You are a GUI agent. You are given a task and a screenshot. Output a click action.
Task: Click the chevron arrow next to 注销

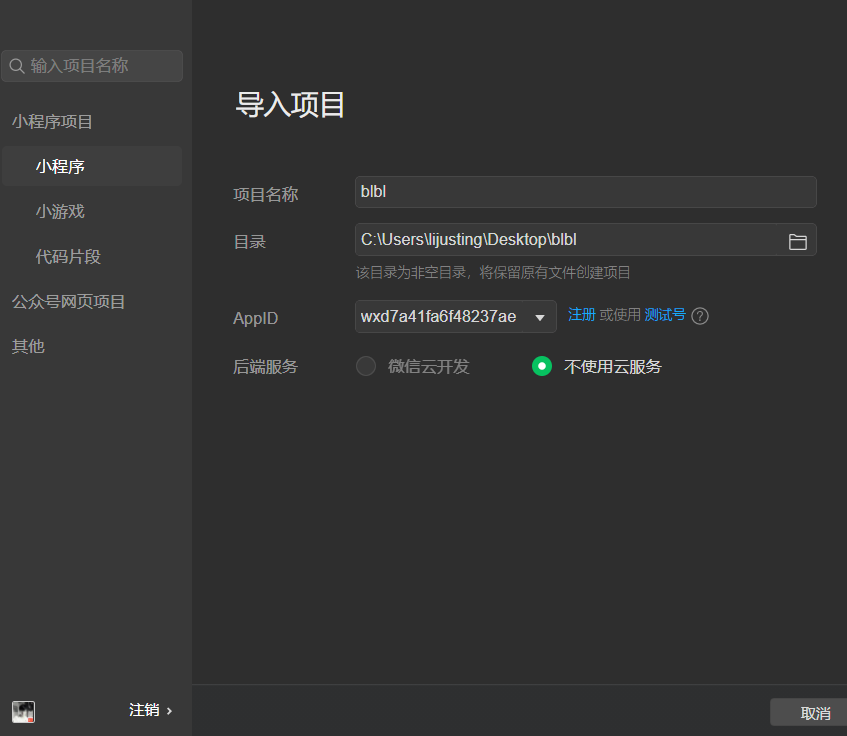tap(169, 711)
